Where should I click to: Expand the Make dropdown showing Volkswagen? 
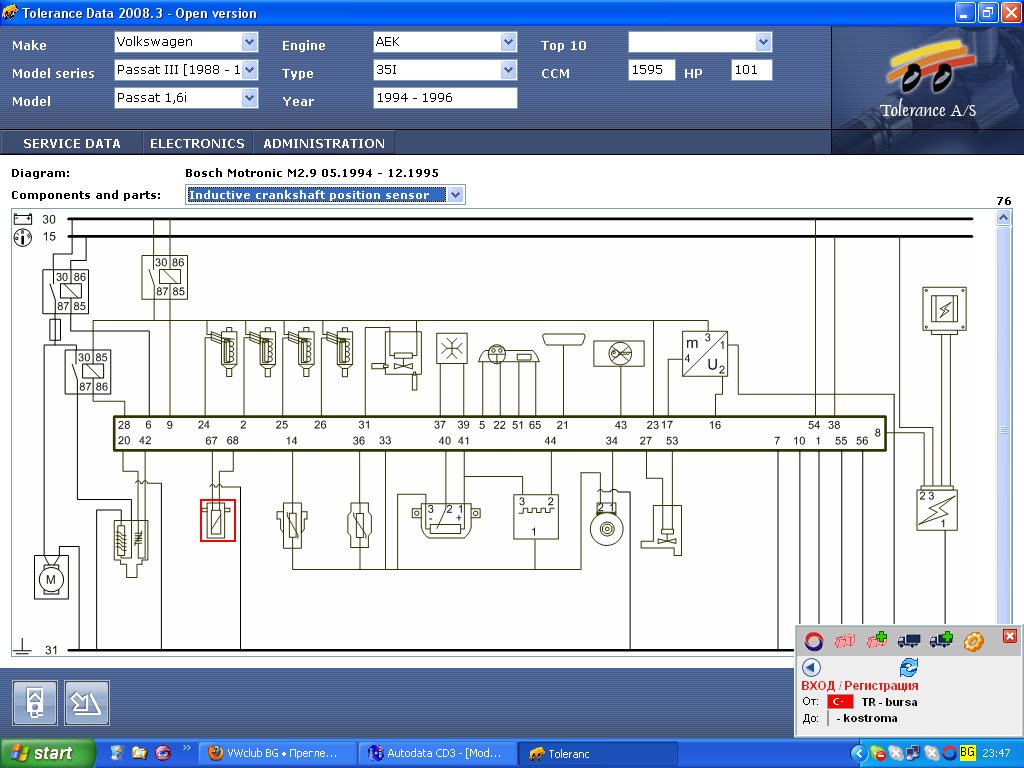coord(249,42)
